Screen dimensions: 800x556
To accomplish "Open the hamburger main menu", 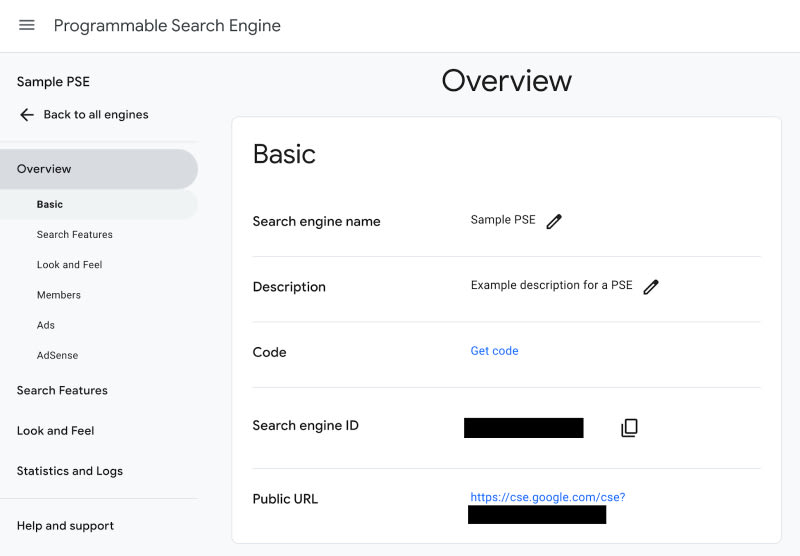I will pyautogui.click(x=27, y=25).
